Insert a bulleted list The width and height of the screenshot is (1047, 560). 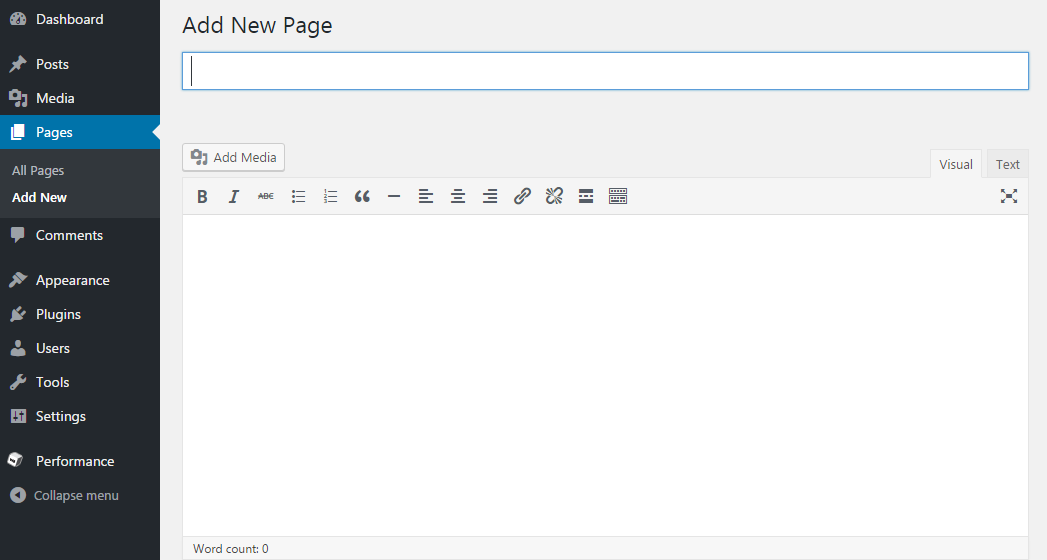tap(298, 196)
